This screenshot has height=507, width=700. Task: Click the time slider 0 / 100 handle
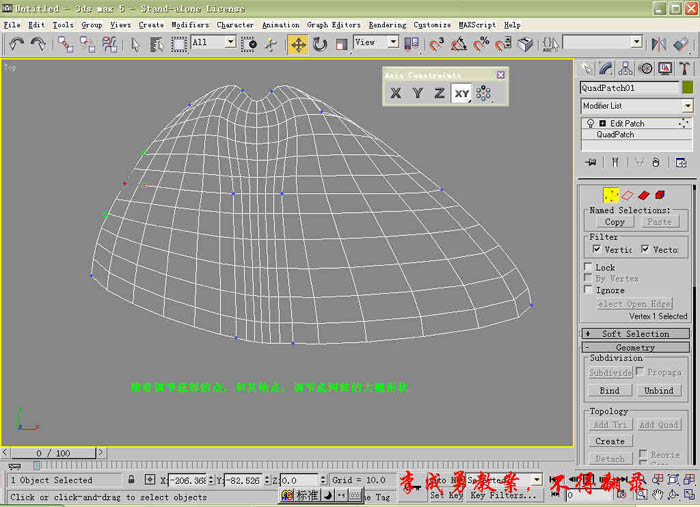click(53, 453)
